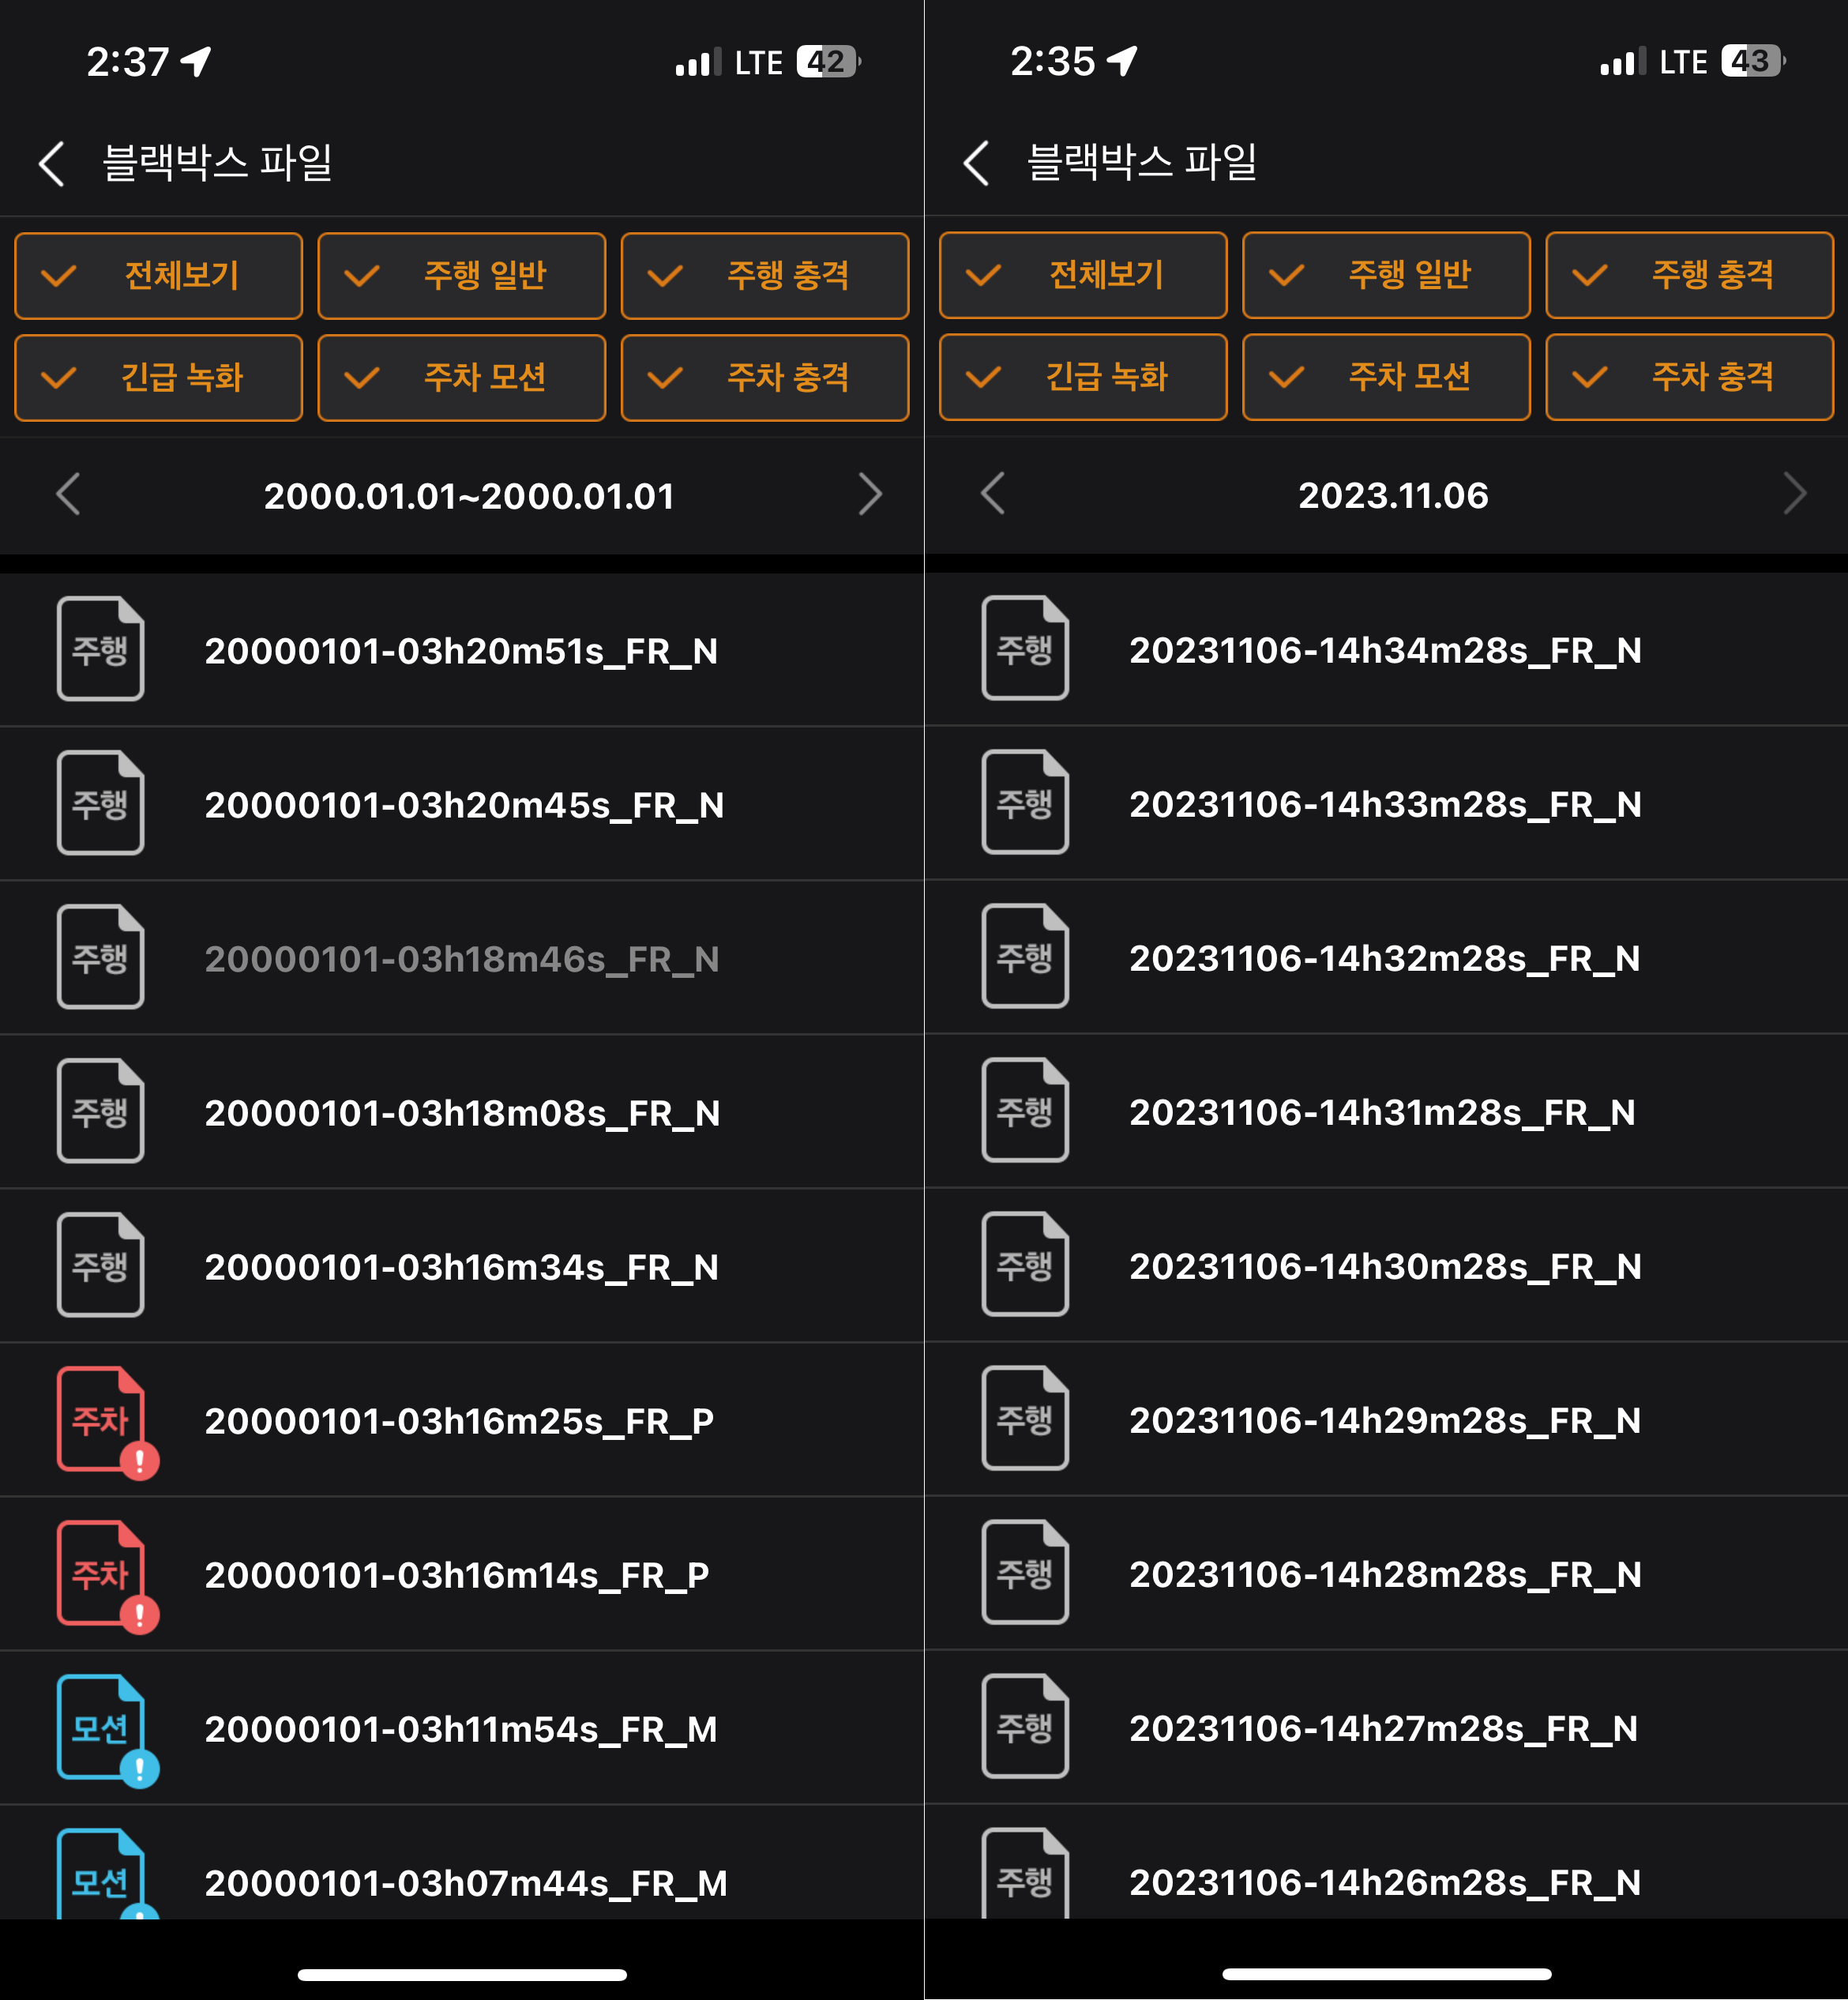Tap red 주차 icon for 03h16m25s file

pyautogui.click(x=102, y=1420)
